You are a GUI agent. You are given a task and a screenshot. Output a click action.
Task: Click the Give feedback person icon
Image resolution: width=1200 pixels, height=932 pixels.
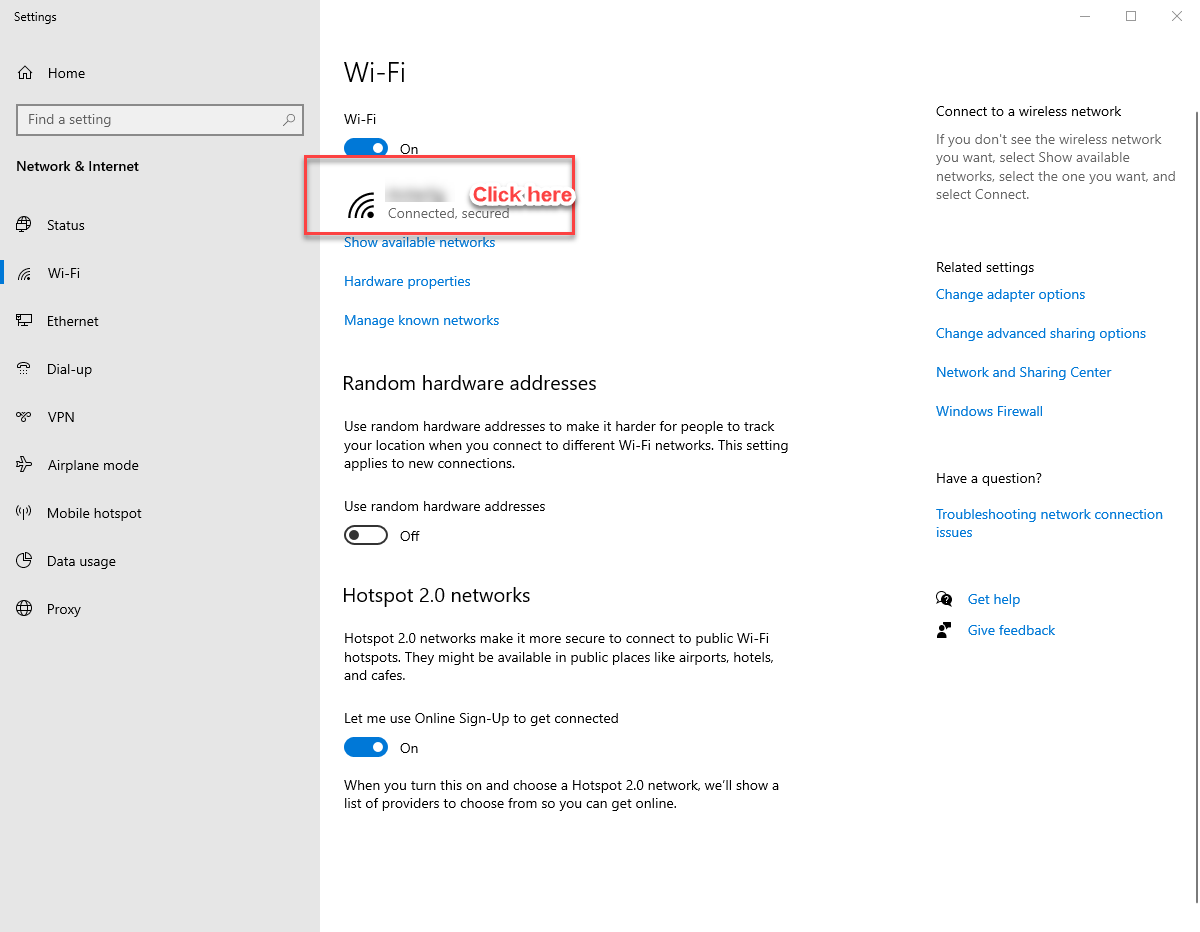[x=944, y=630]
